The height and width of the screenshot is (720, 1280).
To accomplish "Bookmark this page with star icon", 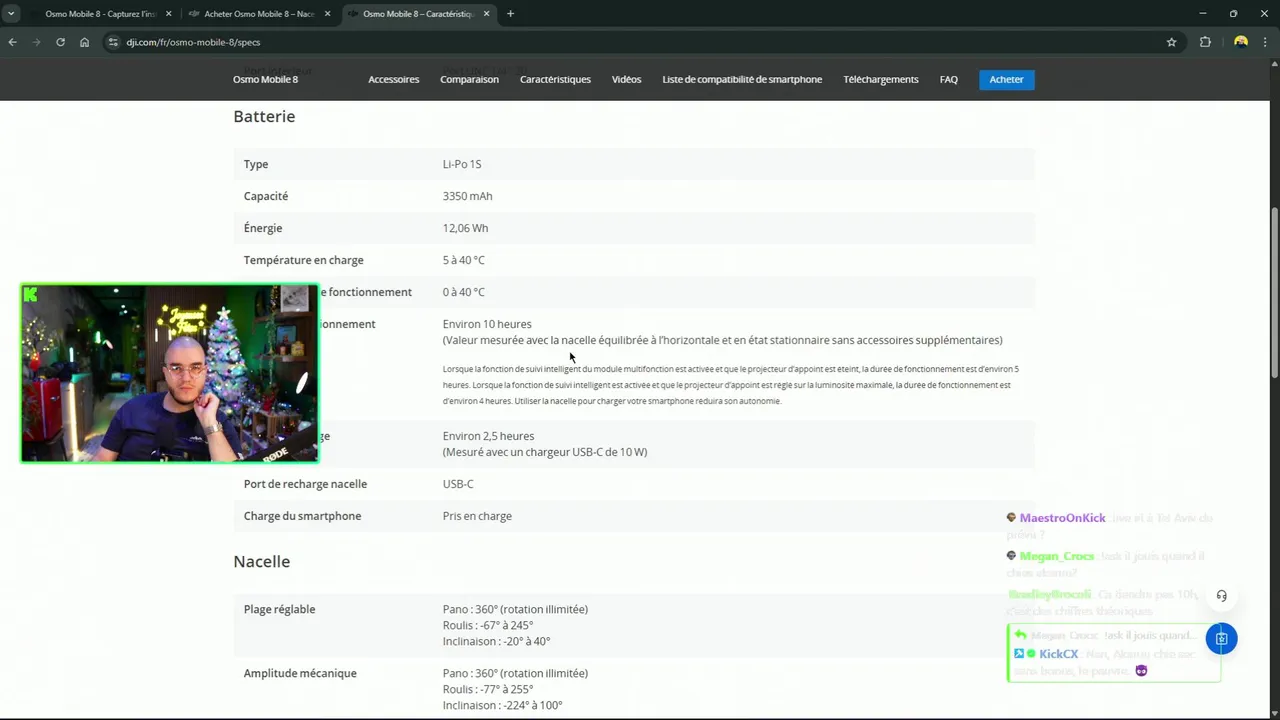I will (1171, 42).
